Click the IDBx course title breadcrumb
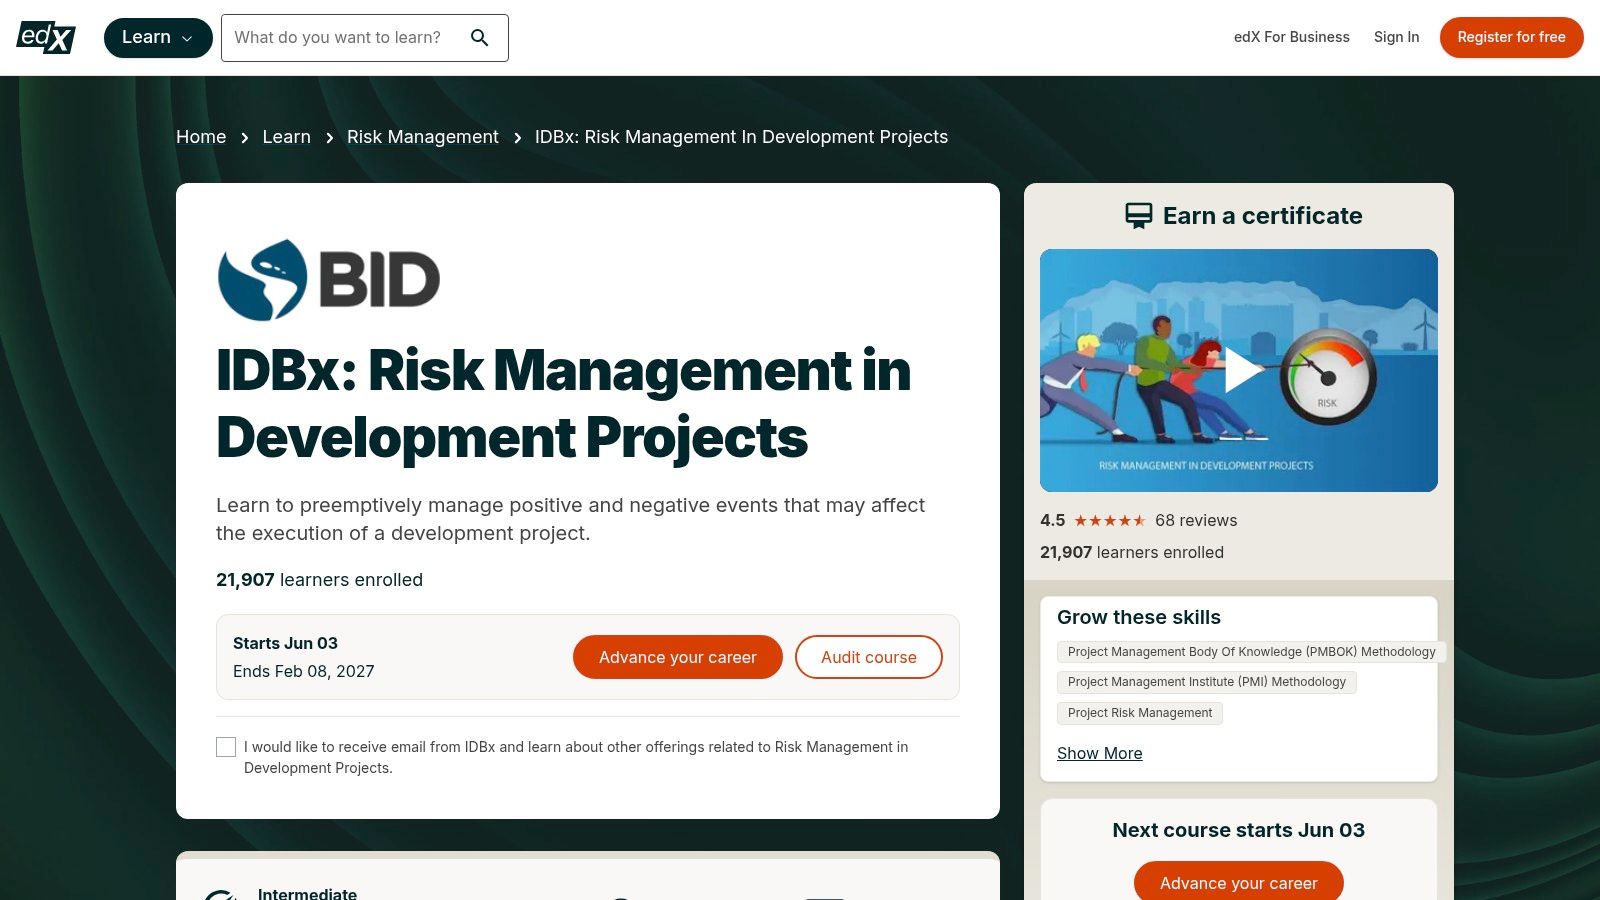Screen dimensions: 1600x900 point(741,137)
